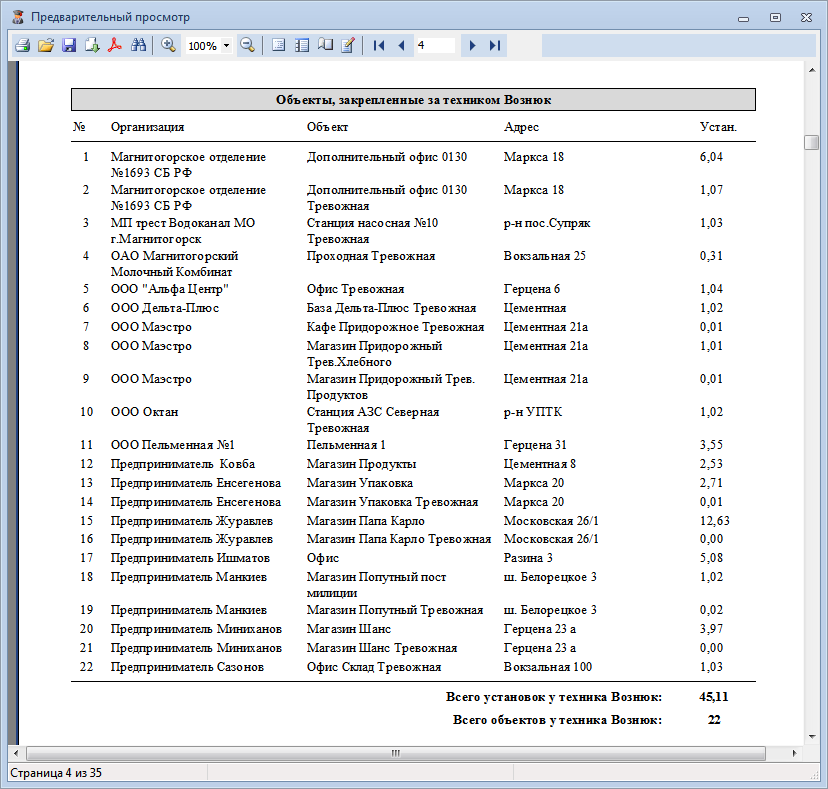Click "Всего объектов у техника Вознюк:" label
Screen dimensions: 828x789
tap(558, 720)
